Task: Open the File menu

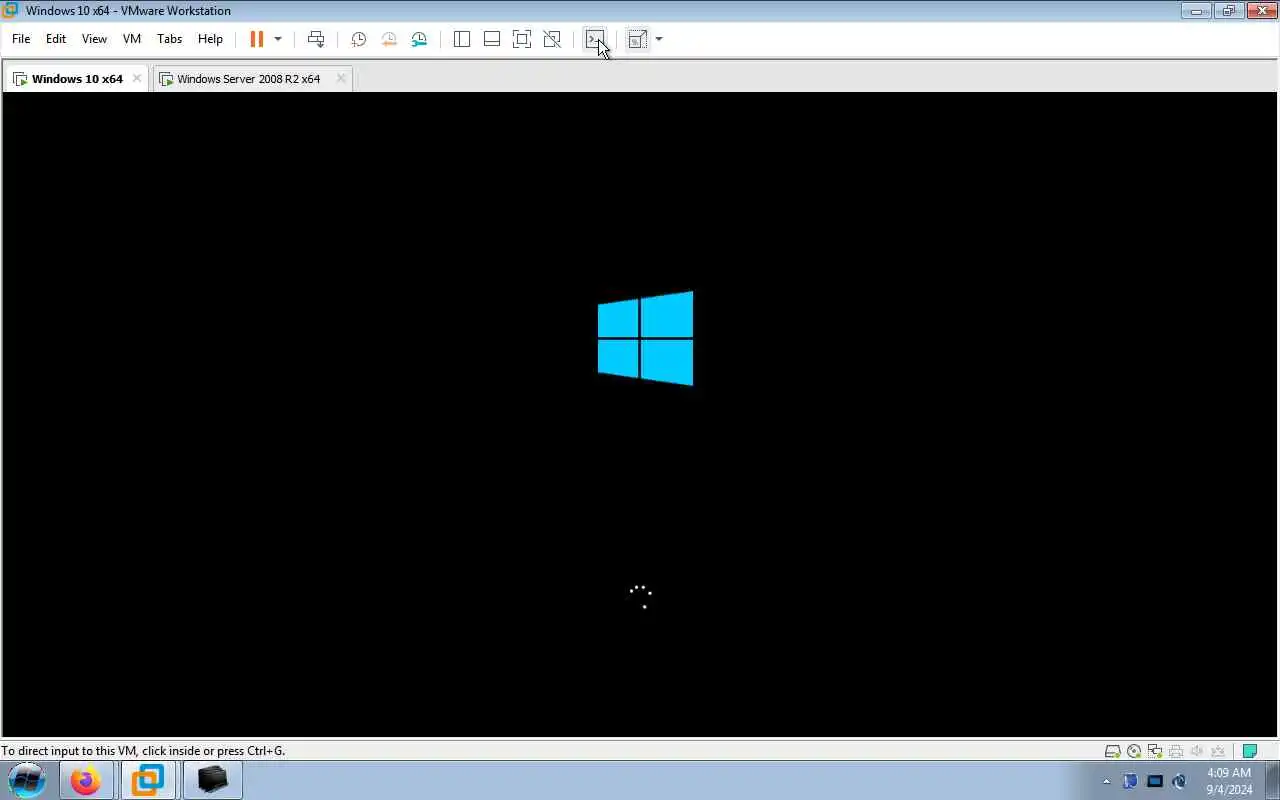Action: point(21,39)
